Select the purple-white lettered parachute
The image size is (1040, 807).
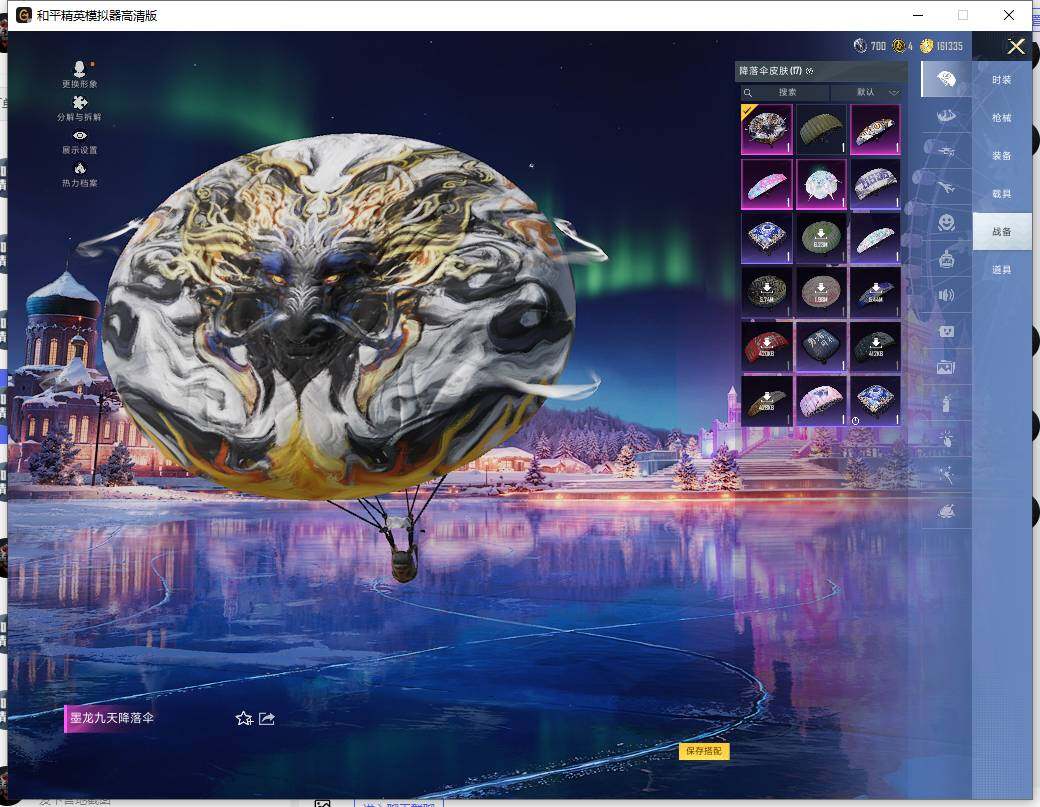(876, 184)
